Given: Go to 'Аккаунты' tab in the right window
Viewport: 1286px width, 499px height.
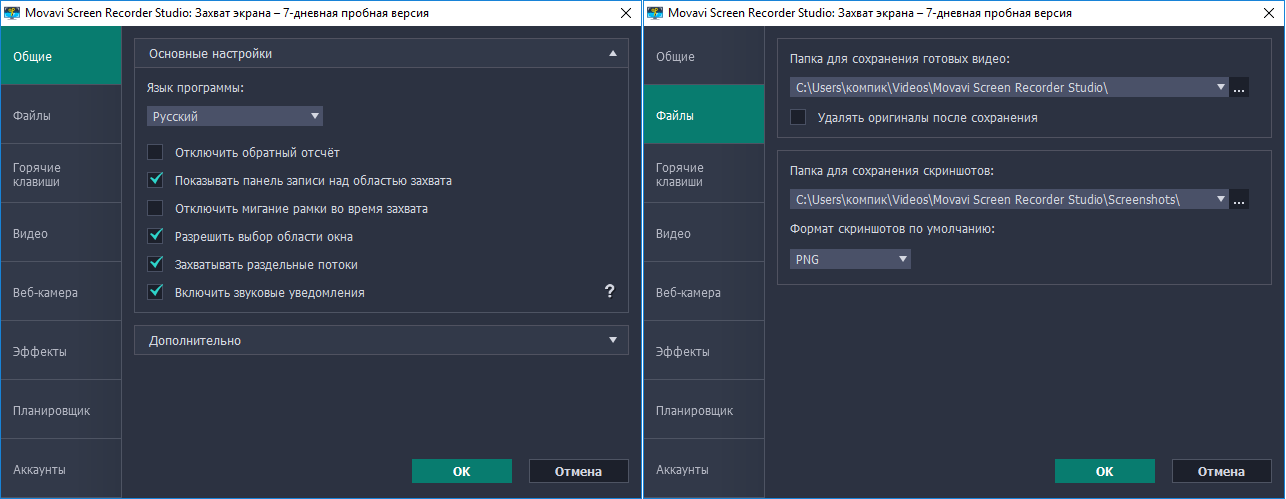Looking at the screenshot, I should 704,469.
